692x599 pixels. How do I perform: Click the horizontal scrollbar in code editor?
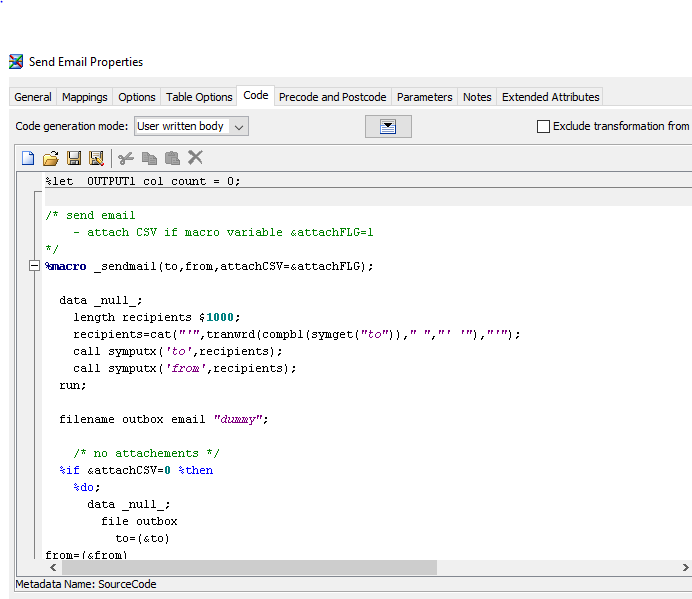click(x=250, y=567)
